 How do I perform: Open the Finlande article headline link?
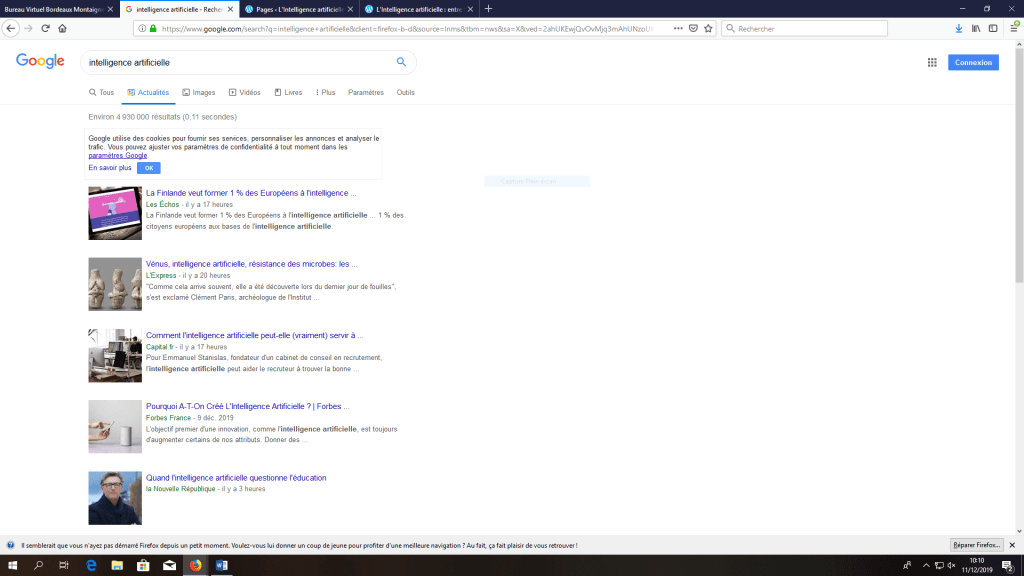[x=251, y=193]
